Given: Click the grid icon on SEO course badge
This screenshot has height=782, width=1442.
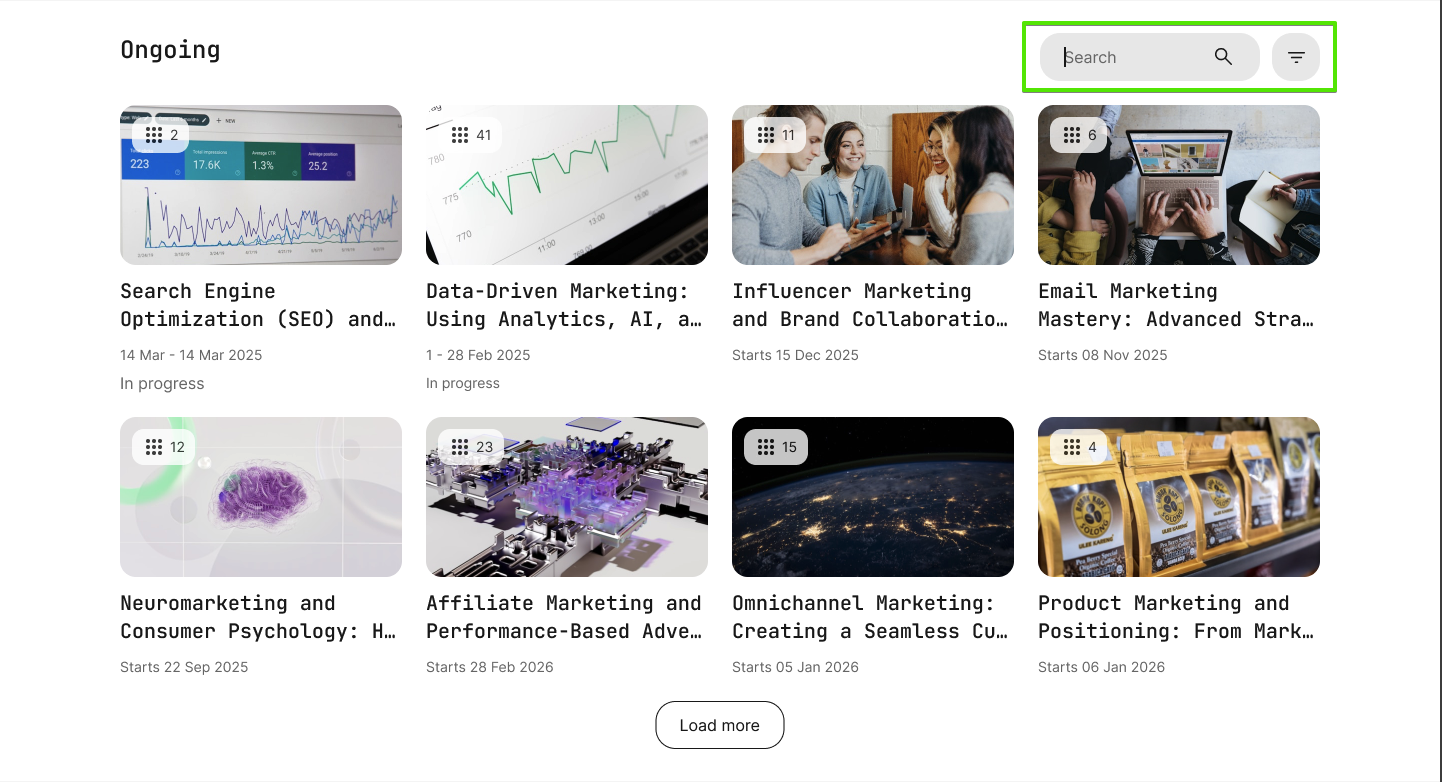Looking at the screenshot, I should [153, 135].
